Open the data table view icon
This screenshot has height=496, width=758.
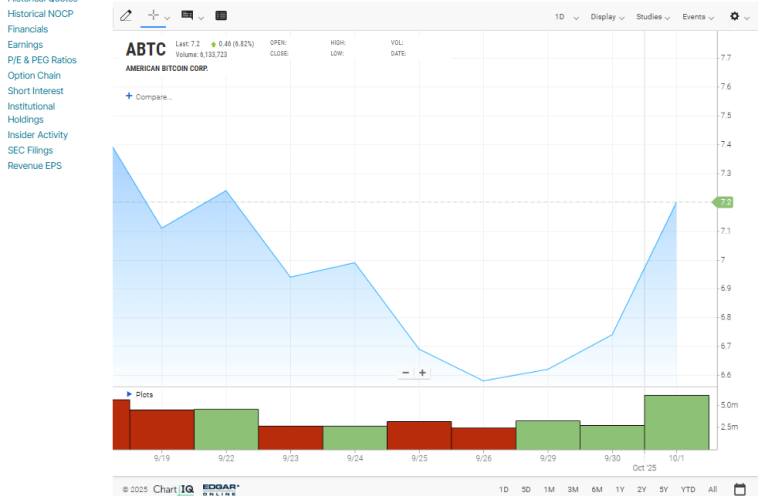pyautogui.click(x=221, y=16)
